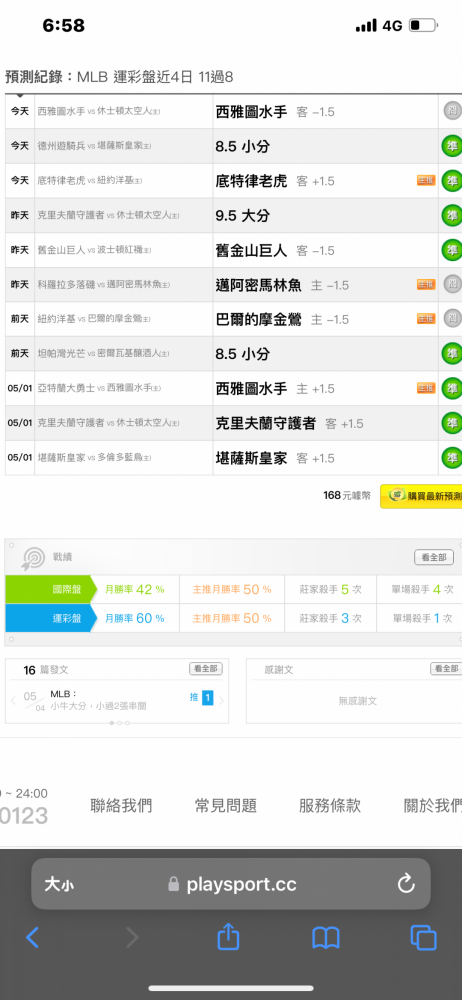Tap playsport.cc address field
Image resolution: width=462 pixels, height=1000 pixels.
pyautogui.click(x=231, y=883)
